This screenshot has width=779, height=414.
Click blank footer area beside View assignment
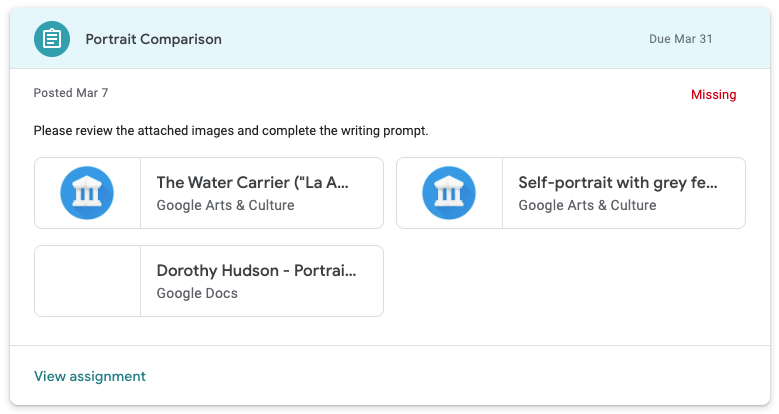click(450, 376)
